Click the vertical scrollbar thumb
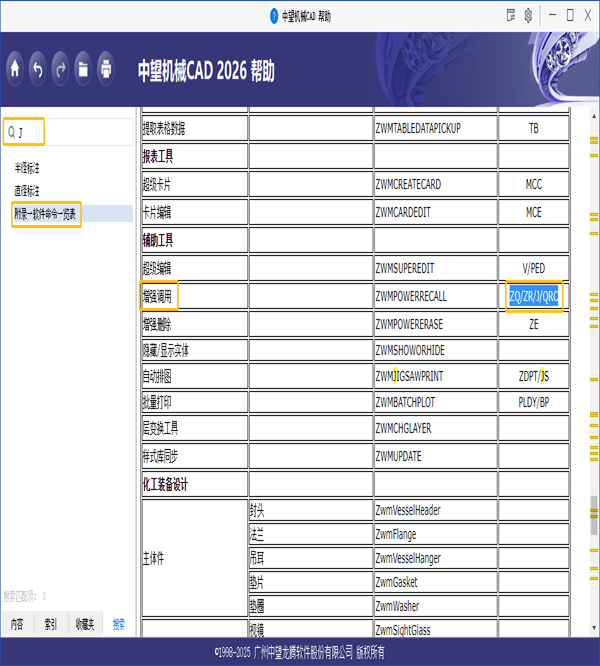600x666 pixels. pos(594,515)
